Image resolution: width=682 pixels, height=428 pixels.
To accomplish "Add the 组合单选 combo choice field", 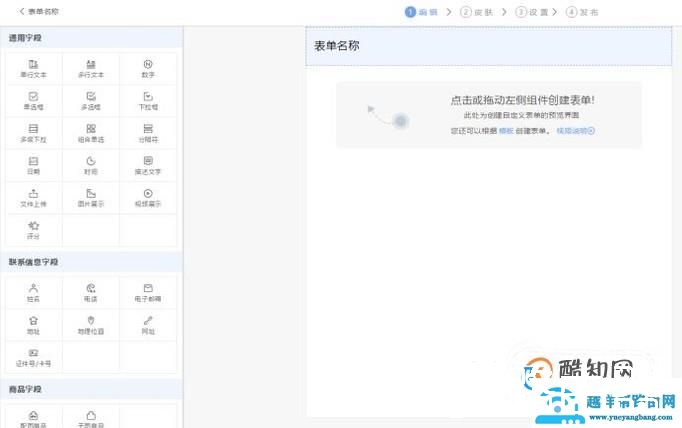I will click(90, 133).
